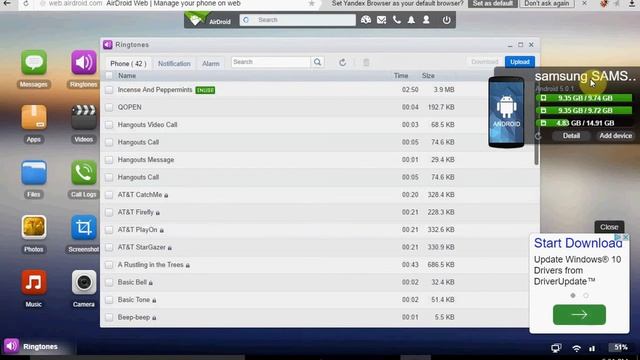Check the Incense And Peppermints row checkbox
This screenshot has width=640, height=360.
109,90
